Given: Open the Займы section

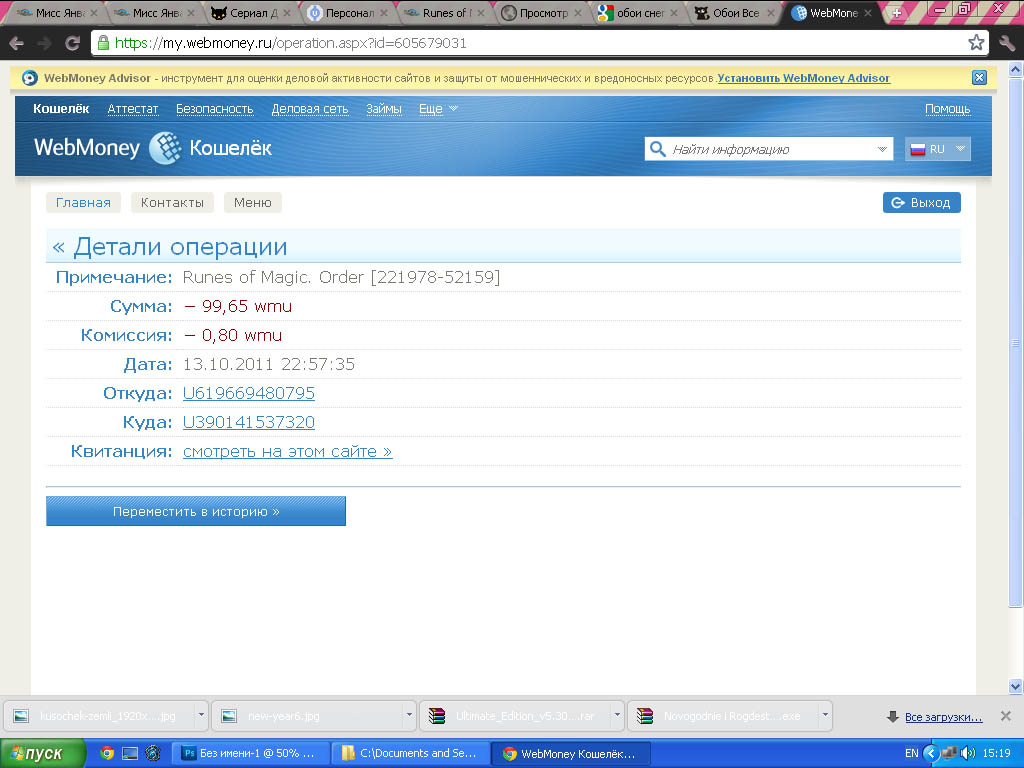Looking at the screenshot, I should (383, 109).
